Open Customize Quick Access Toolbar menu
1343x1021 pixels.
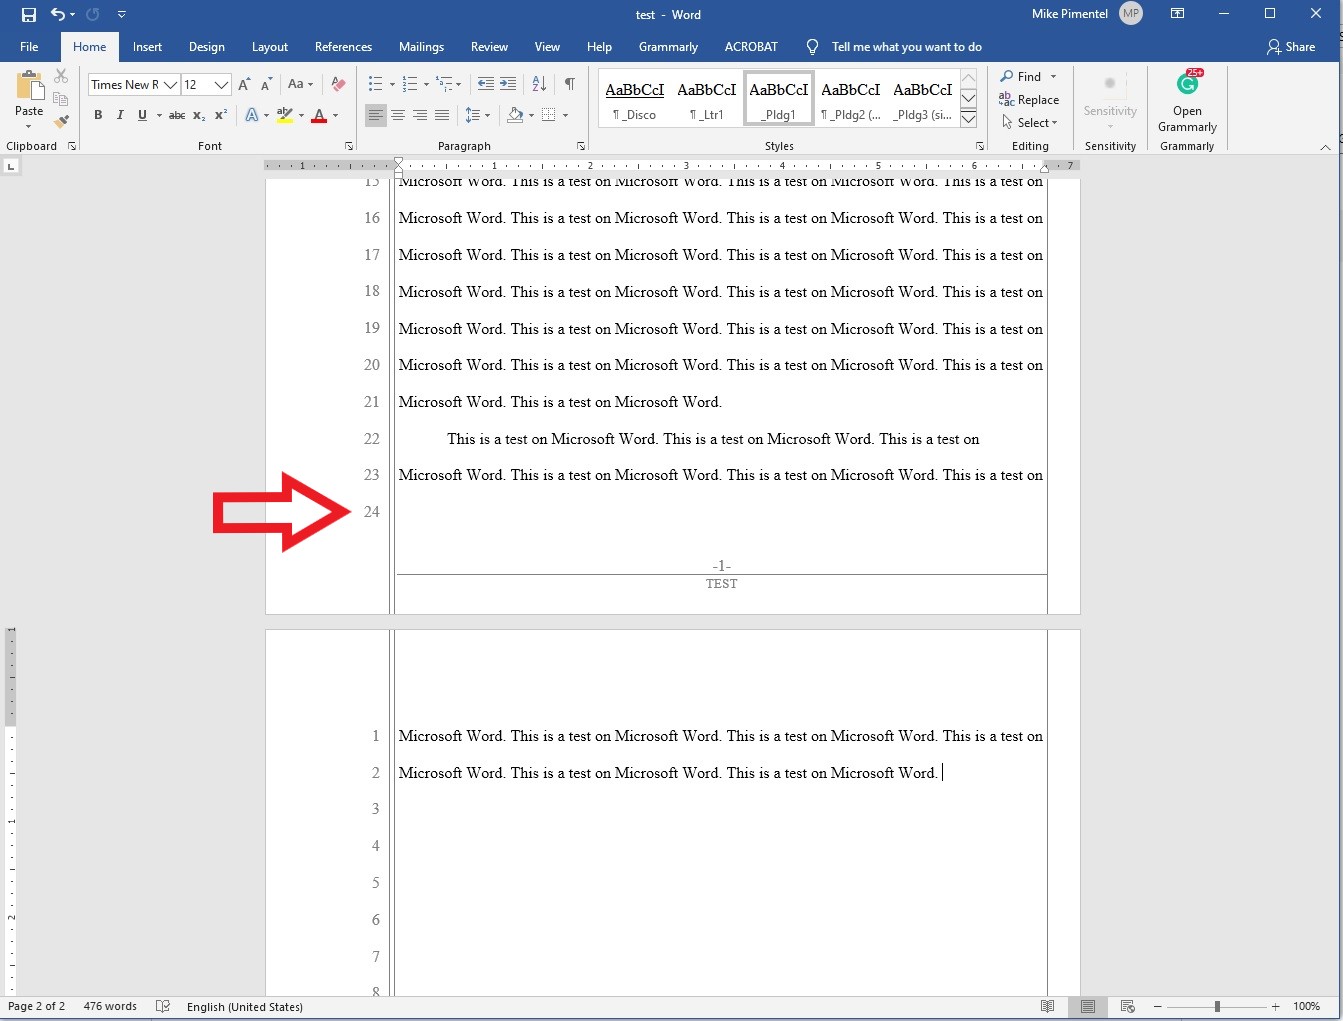[121, 14]
